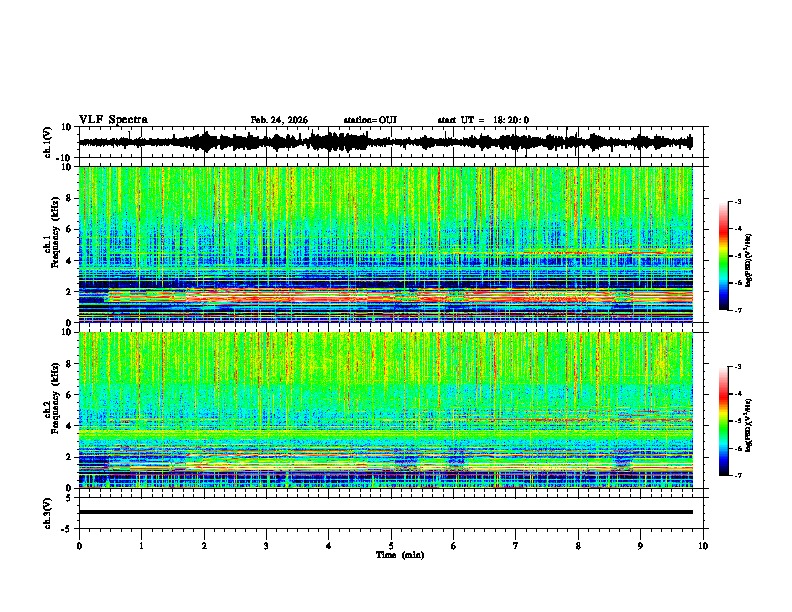792x612 pixels.
Task: Click the "Time (min)" axis title
Action: (x=400, y=555)
